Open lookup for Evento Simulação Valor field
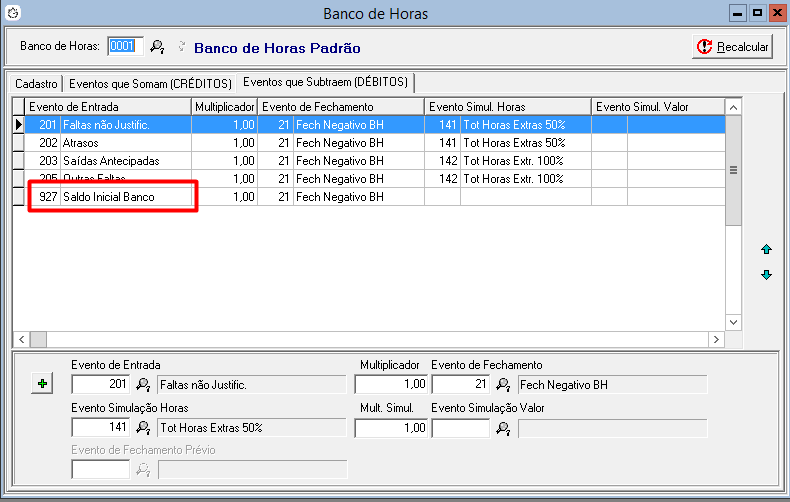790x502 pixels. (x=502, y=428)
